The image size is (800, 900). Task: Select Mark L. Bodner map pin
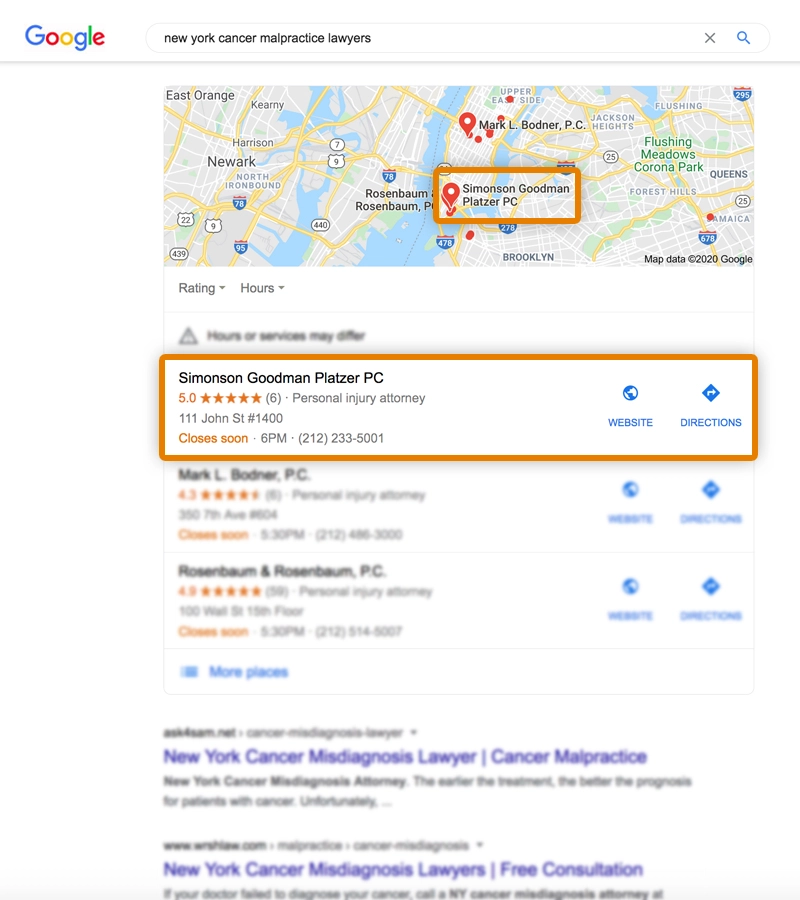(x=467, y=123)
